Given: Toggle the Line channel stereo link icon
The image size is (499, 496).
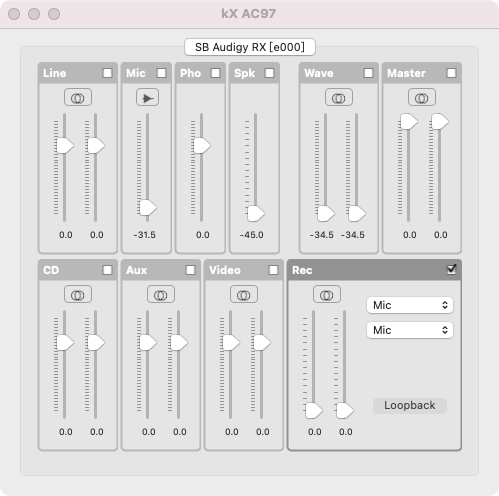Looking at the screenshot, I should tap(78, 97).
